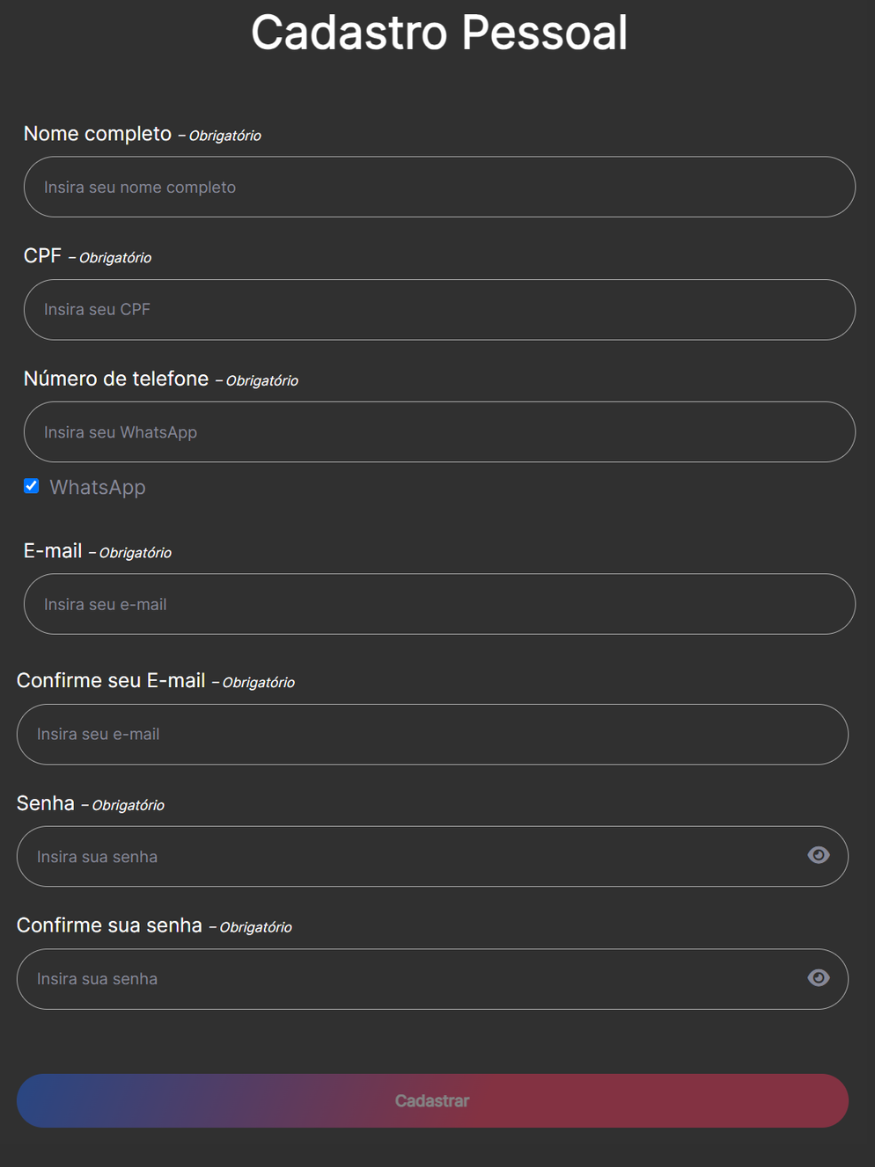Click the Cadastro Pessoal page title
Screen dimensions: 875x1167
coord(440,32)
